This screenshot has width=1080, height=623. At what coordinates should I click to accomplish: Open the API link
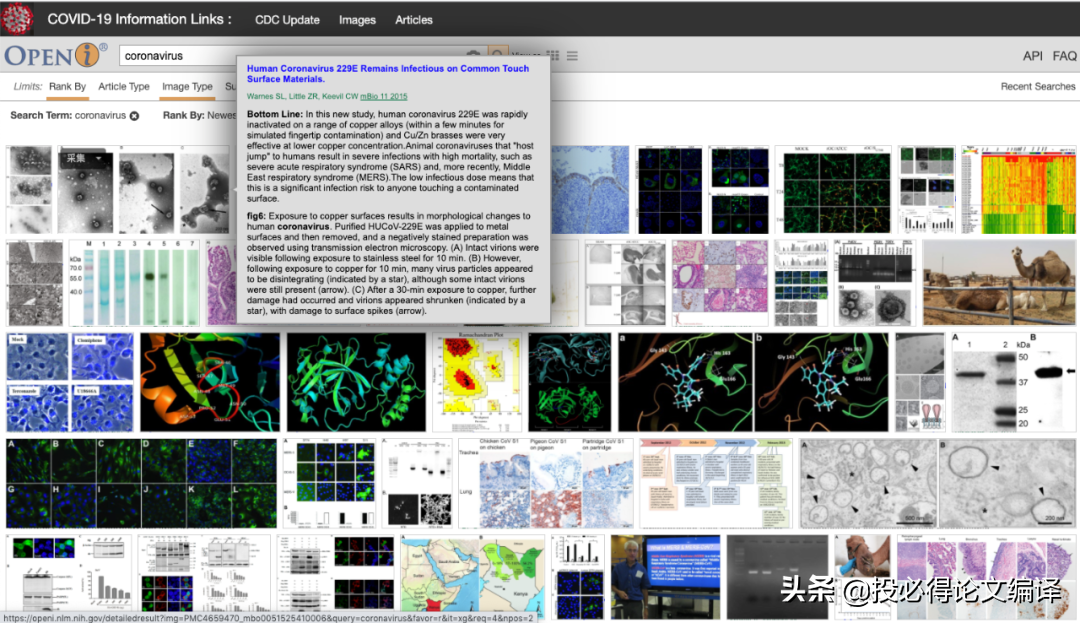tap(1032, 56)
